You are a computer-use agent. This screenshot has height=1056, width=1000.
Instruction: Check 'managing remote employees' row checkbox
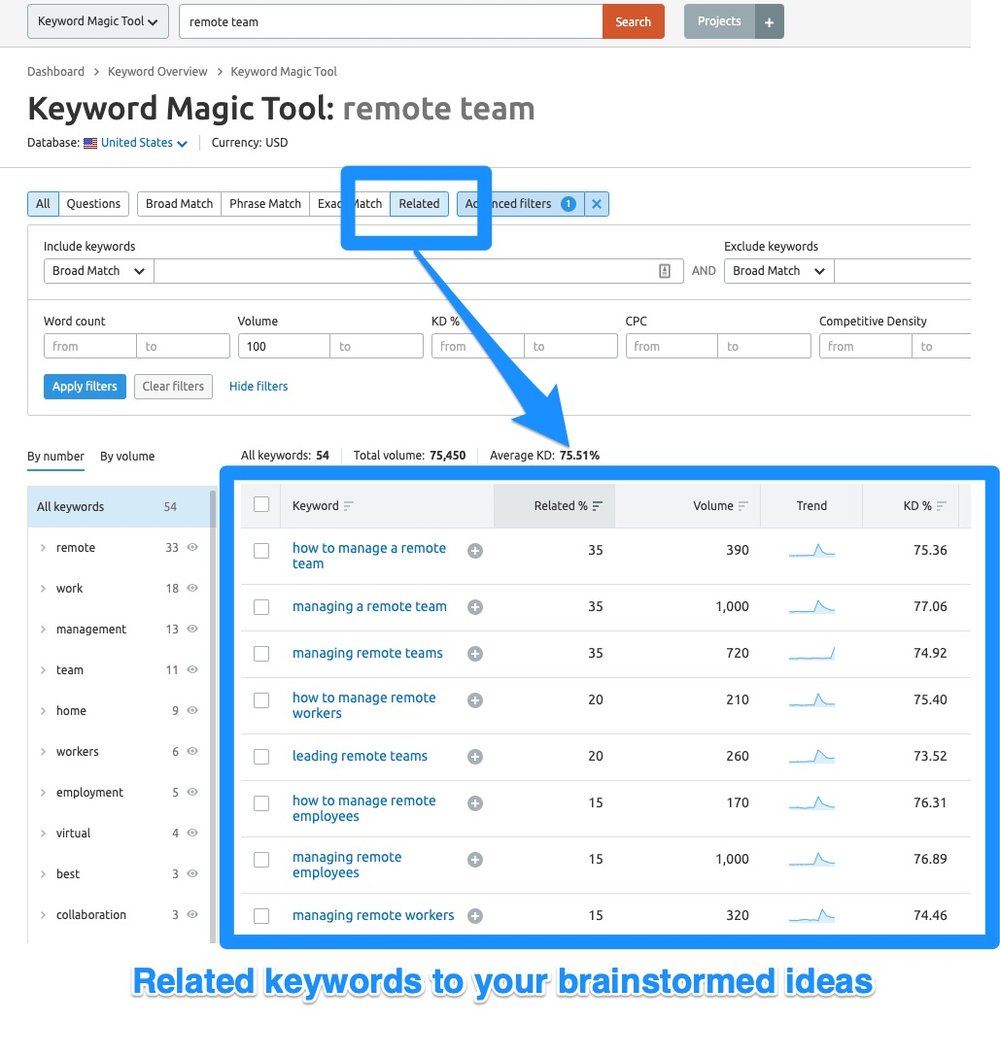click(x=261, y=859)
